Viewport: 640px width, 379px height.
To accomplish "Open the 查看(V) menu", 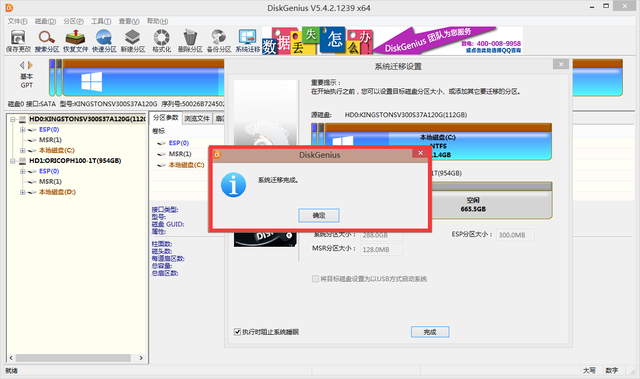I will 129,21.
